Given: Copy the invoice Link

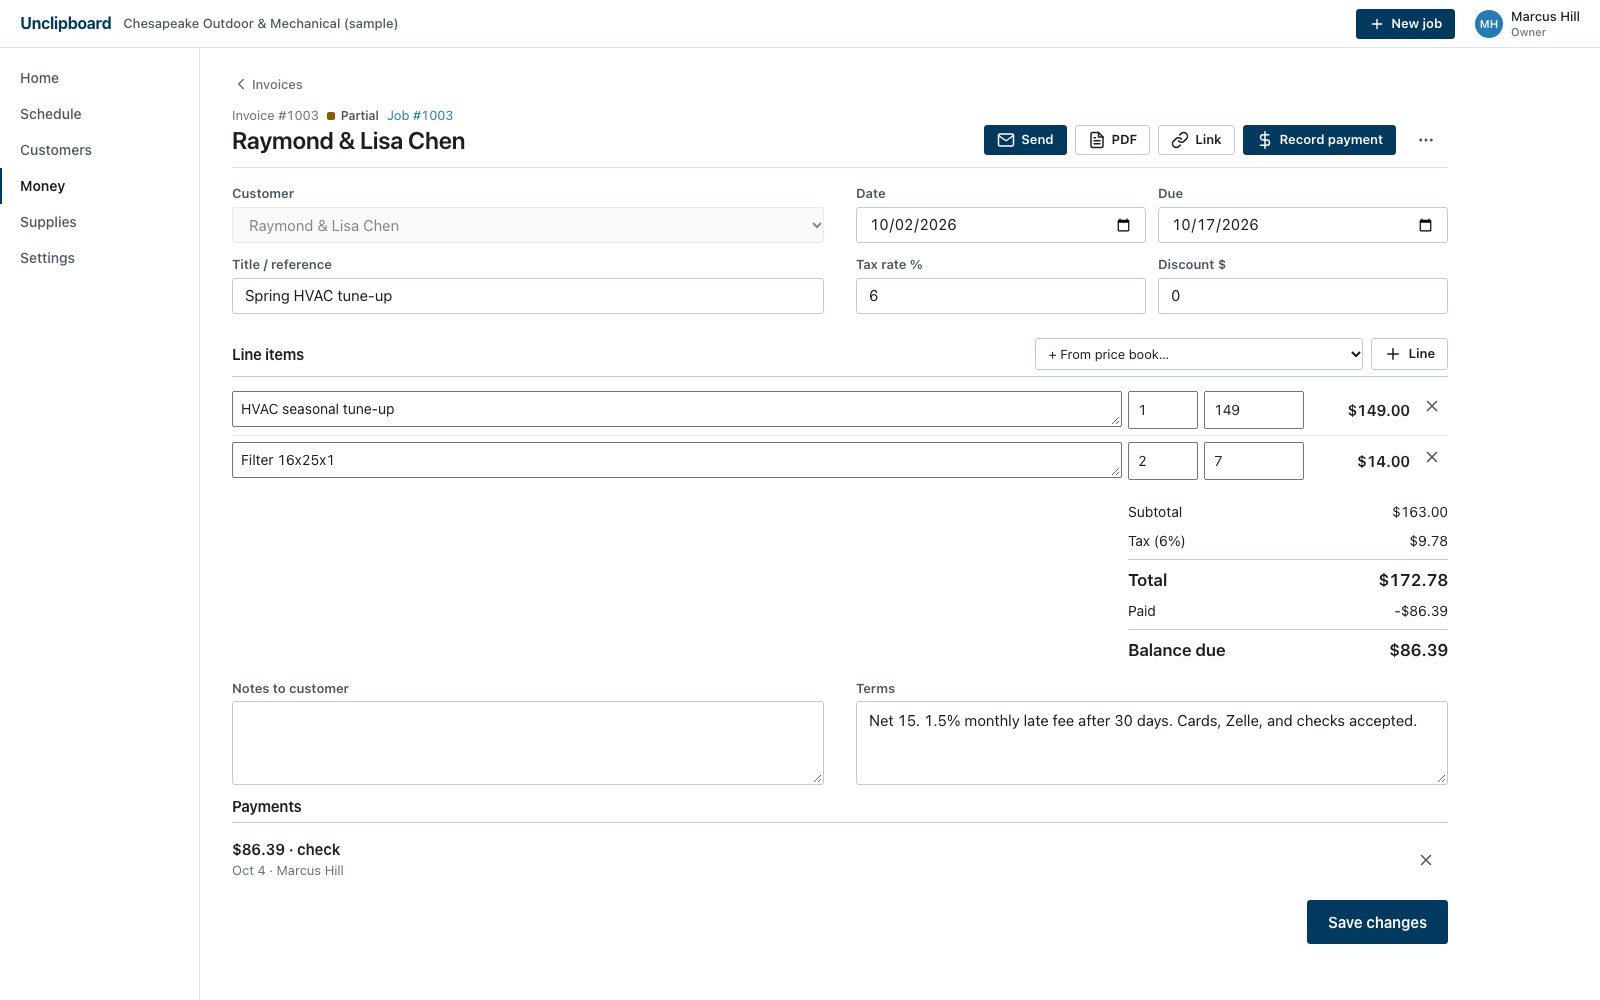Looking at the screenshot, I should pos(1196,140).
